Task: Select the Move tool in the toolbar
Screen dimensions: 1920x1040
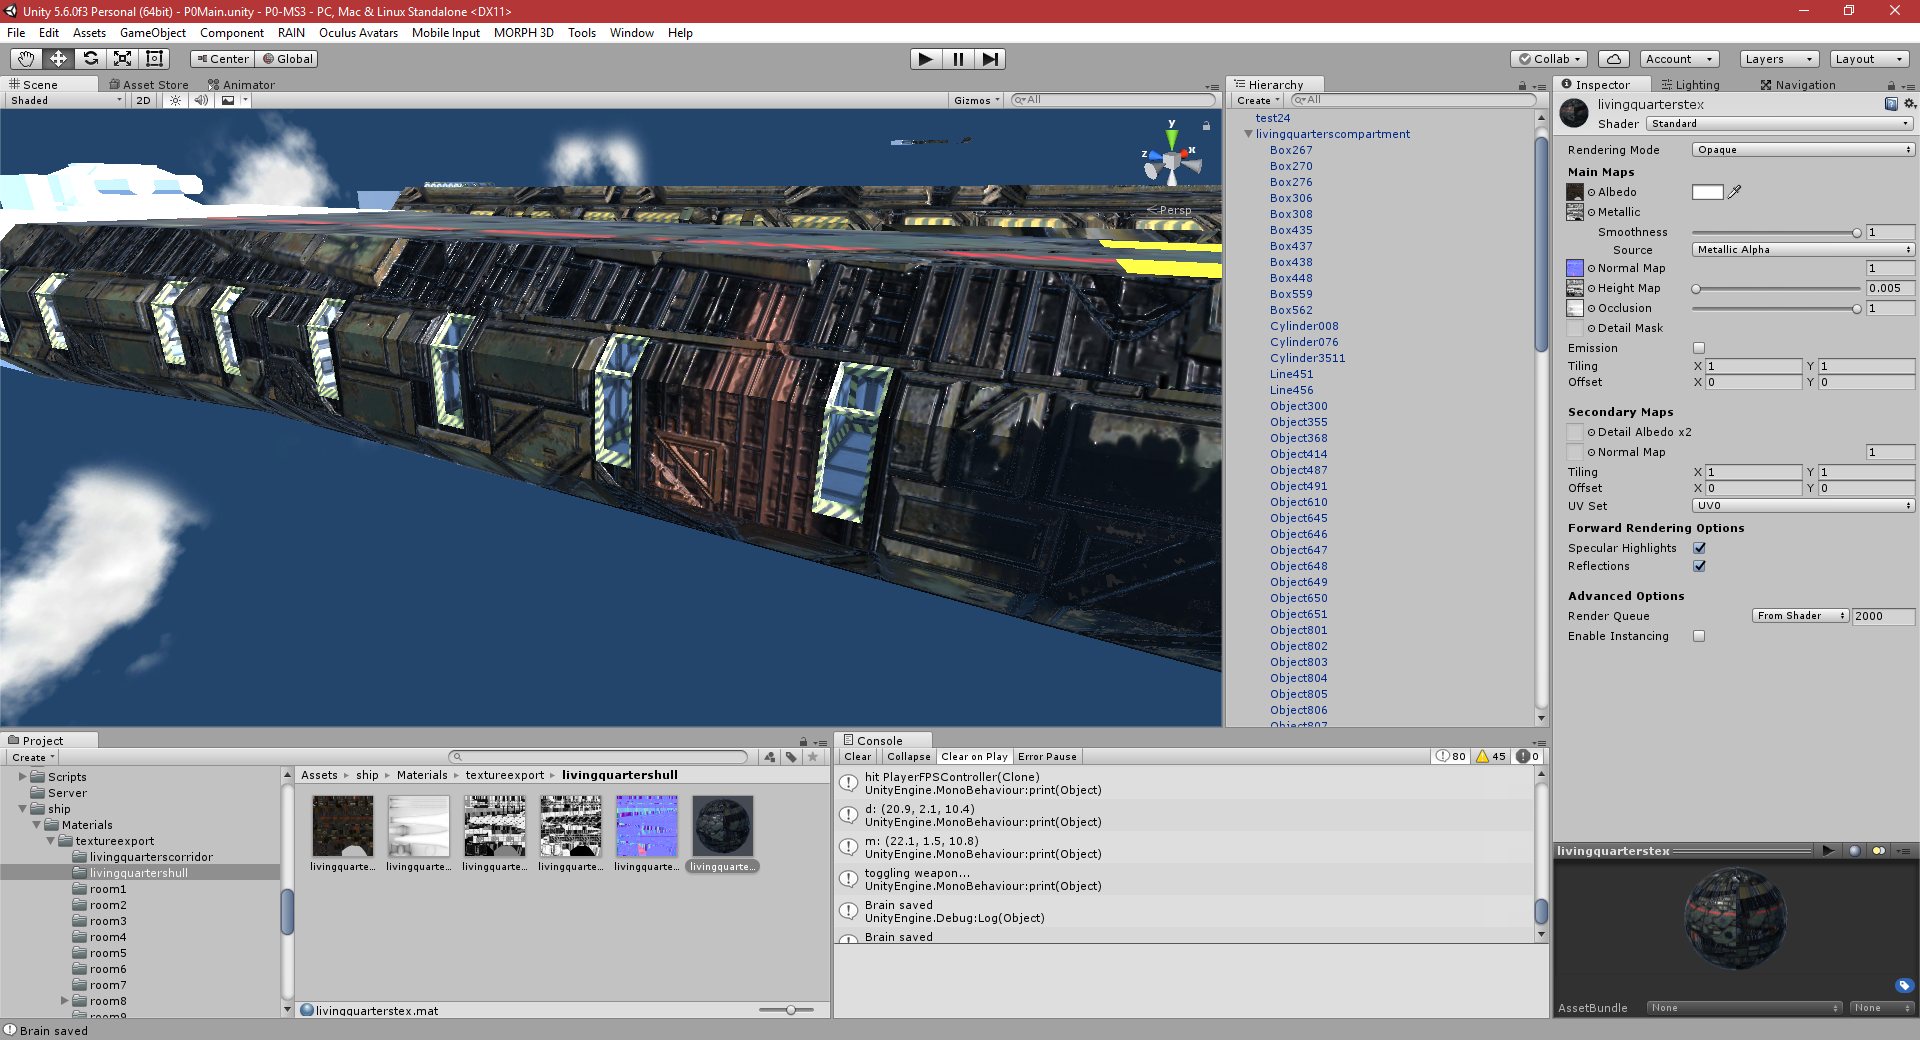Action: coord(58,59)
